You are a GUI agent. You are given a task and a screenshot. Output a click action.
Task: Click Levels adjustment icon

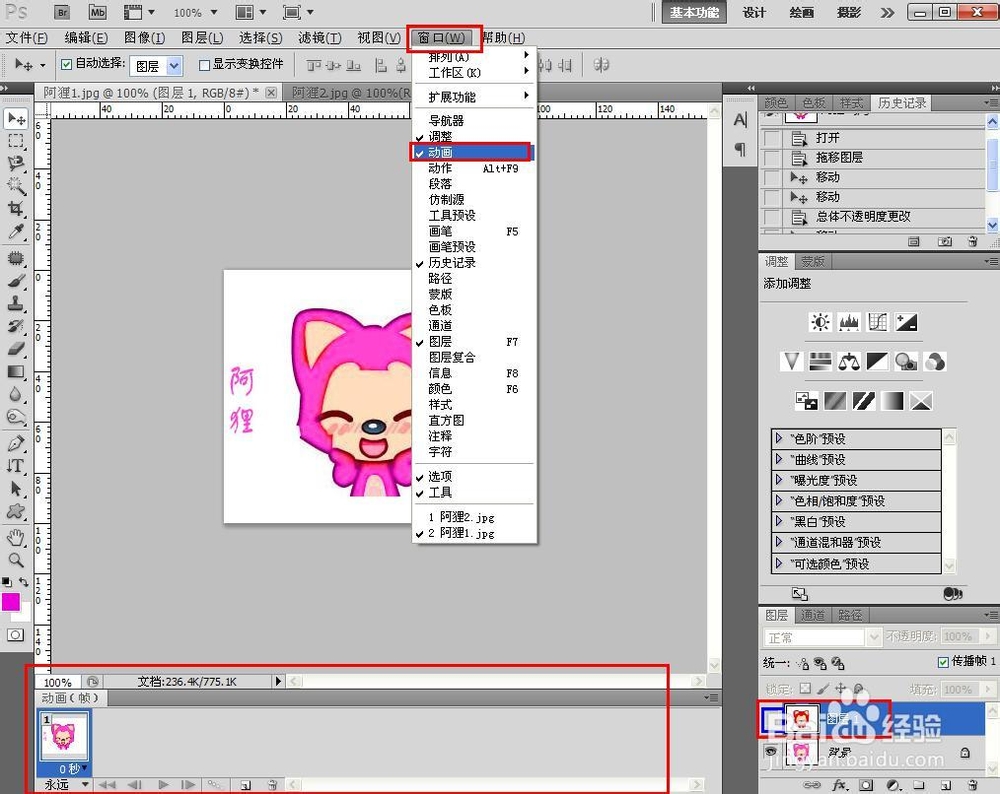[849, 322]
